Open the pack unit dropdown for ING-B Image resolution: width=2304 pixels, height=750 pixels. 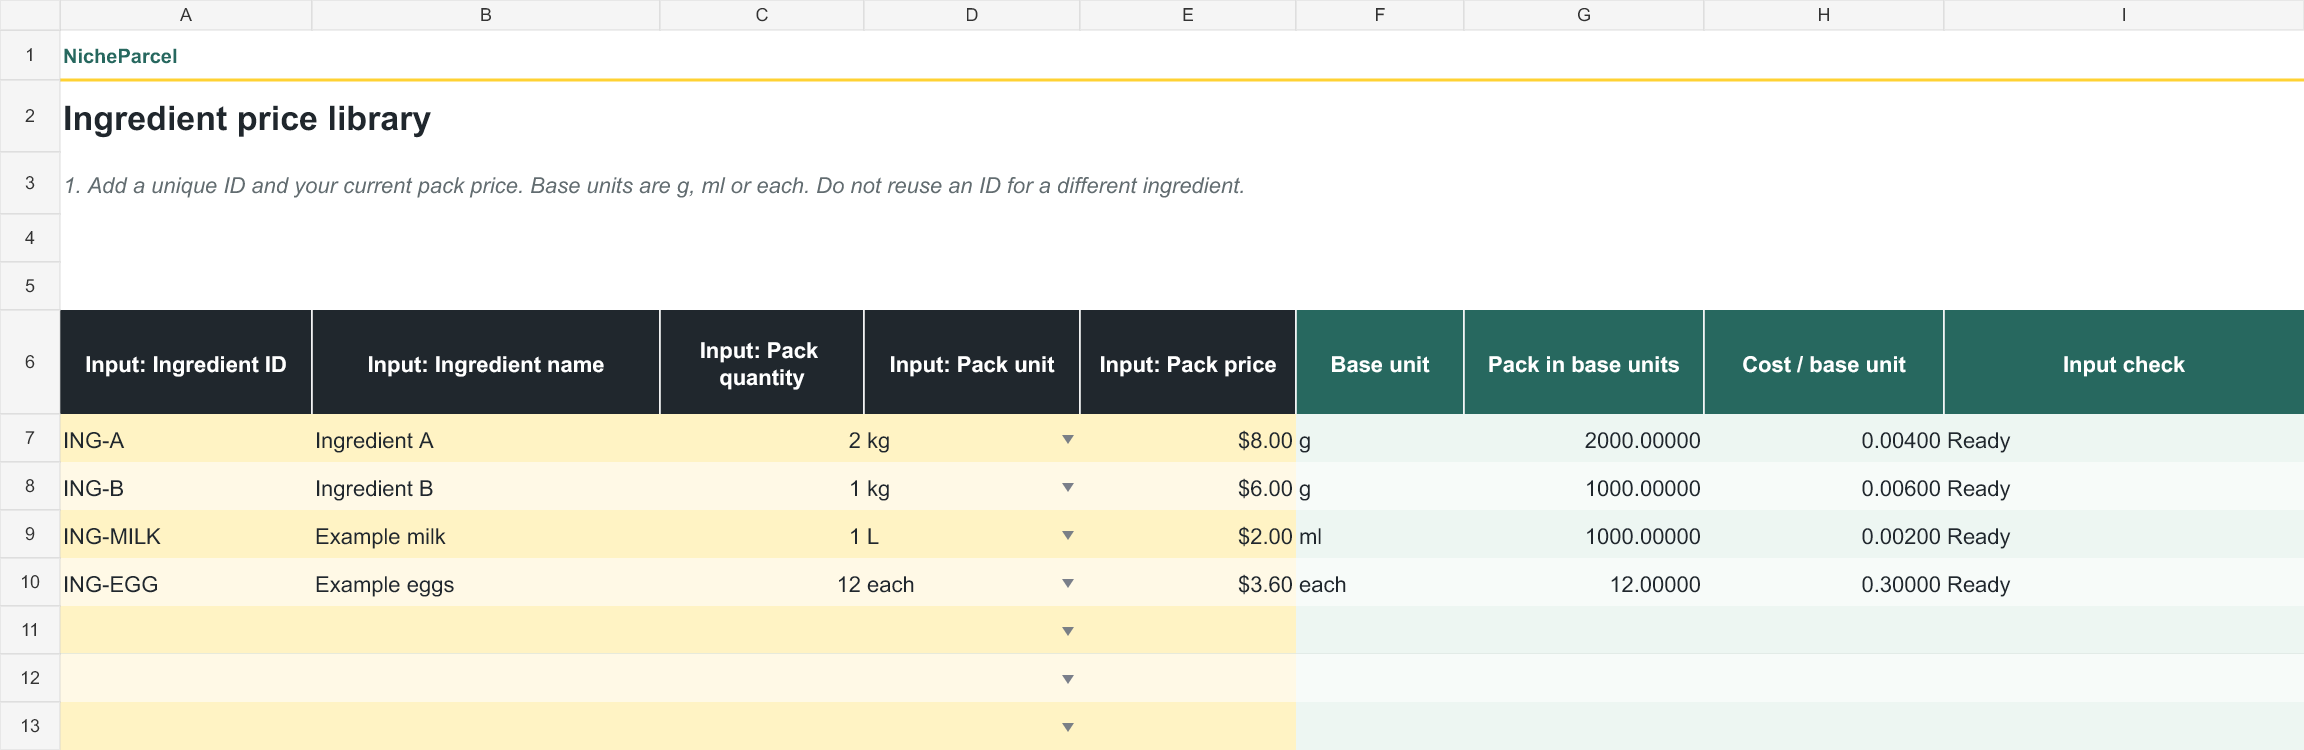pyautogui.click(x=1068, y=487)
